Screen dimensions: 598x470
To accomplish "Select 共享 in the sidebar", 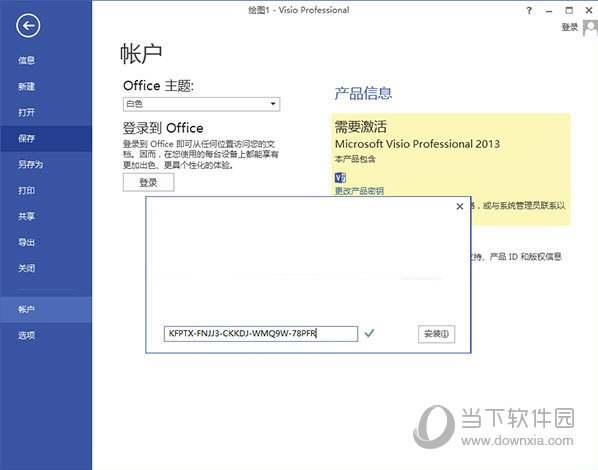I will pos(26,216).
